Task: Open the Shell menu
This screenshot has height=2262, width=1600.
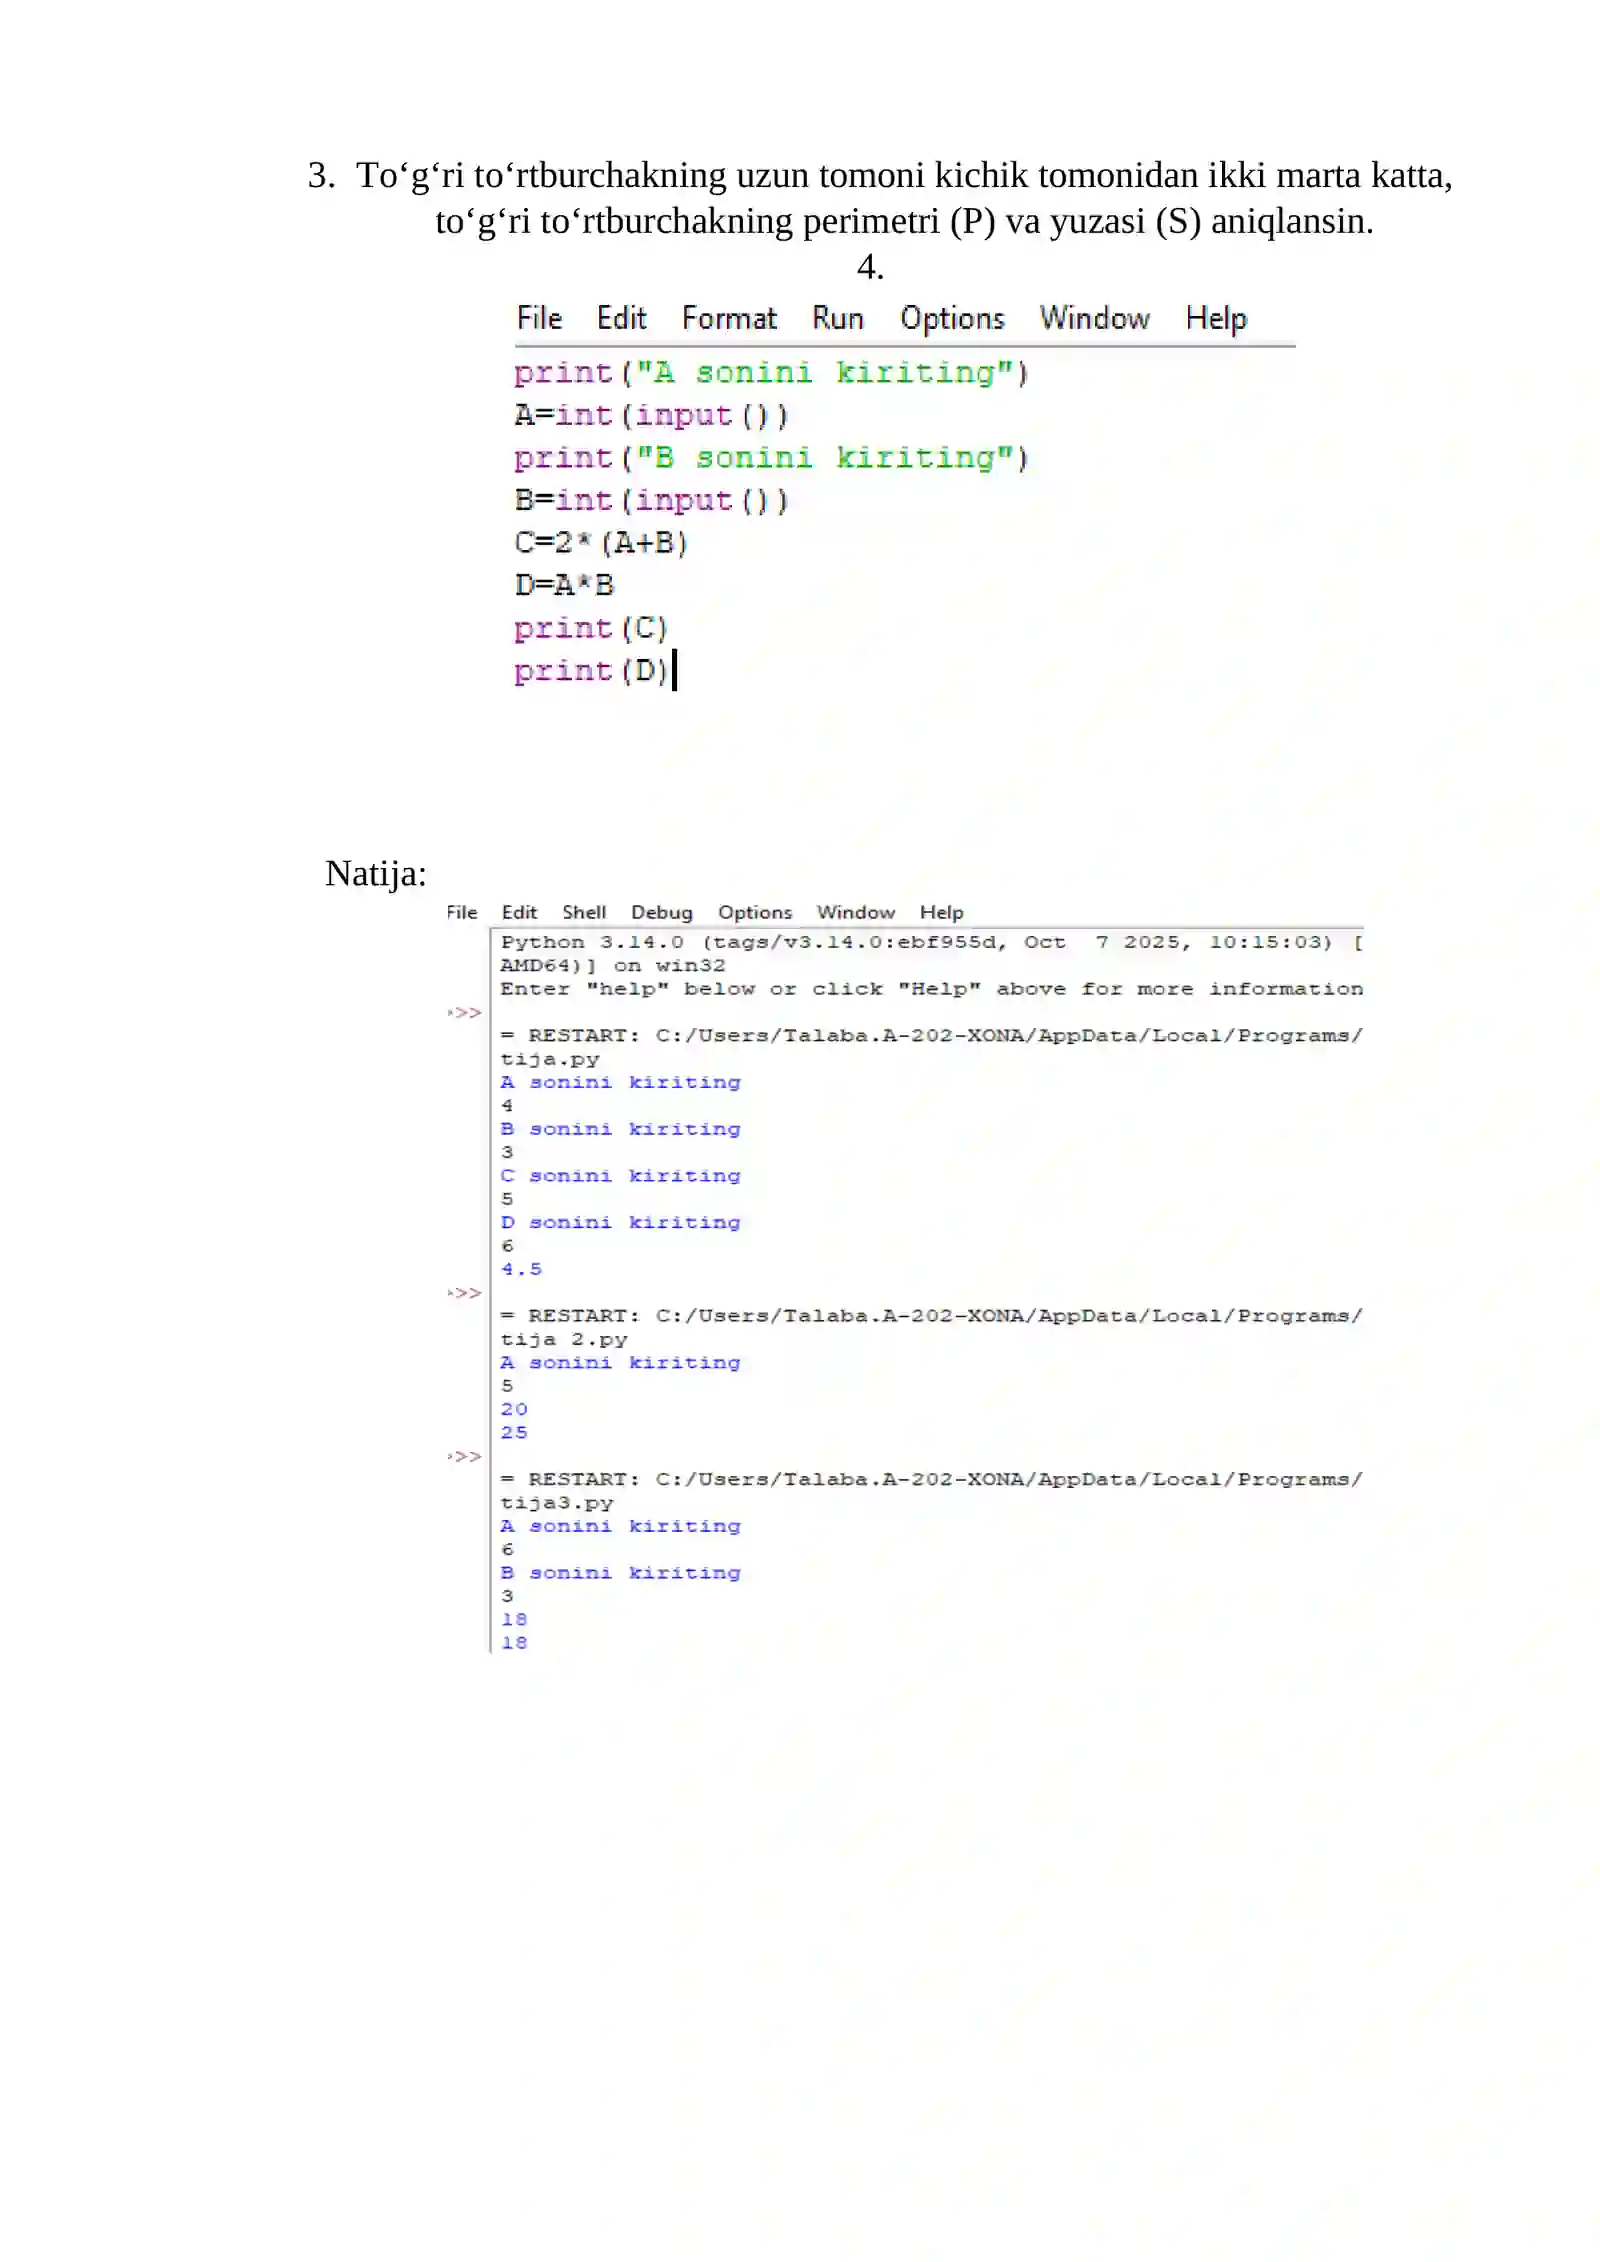Action: click(x=584, y=912)
